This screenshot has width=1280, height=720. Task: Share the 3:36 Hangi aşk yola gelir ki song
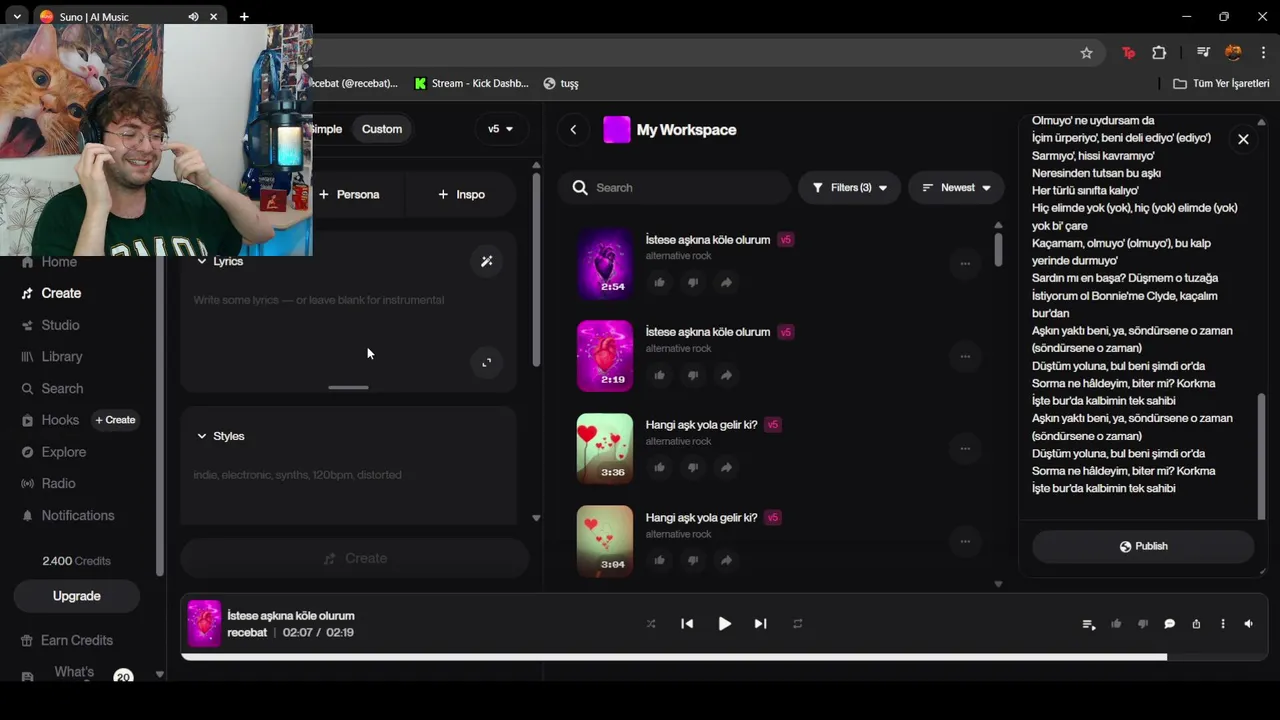[727, 467]
